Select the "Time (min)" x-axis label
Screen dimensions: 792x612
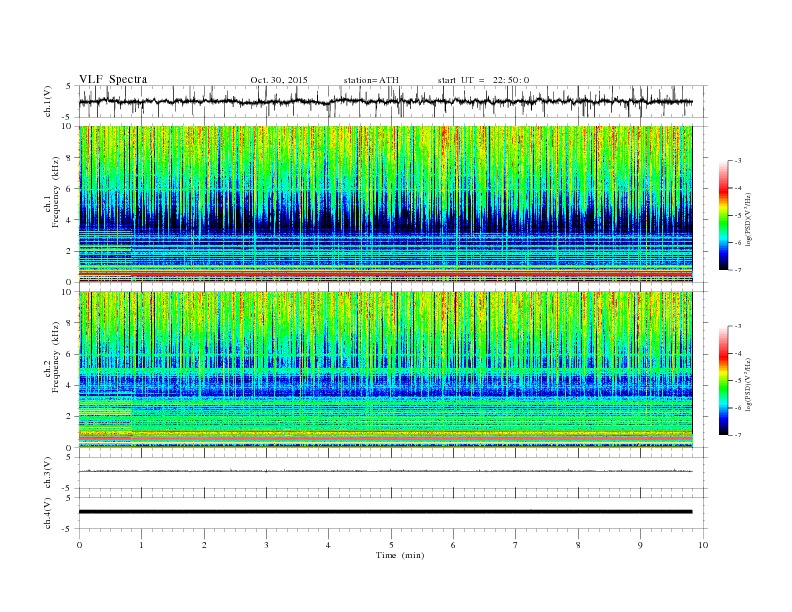click(x=400, y=555)
